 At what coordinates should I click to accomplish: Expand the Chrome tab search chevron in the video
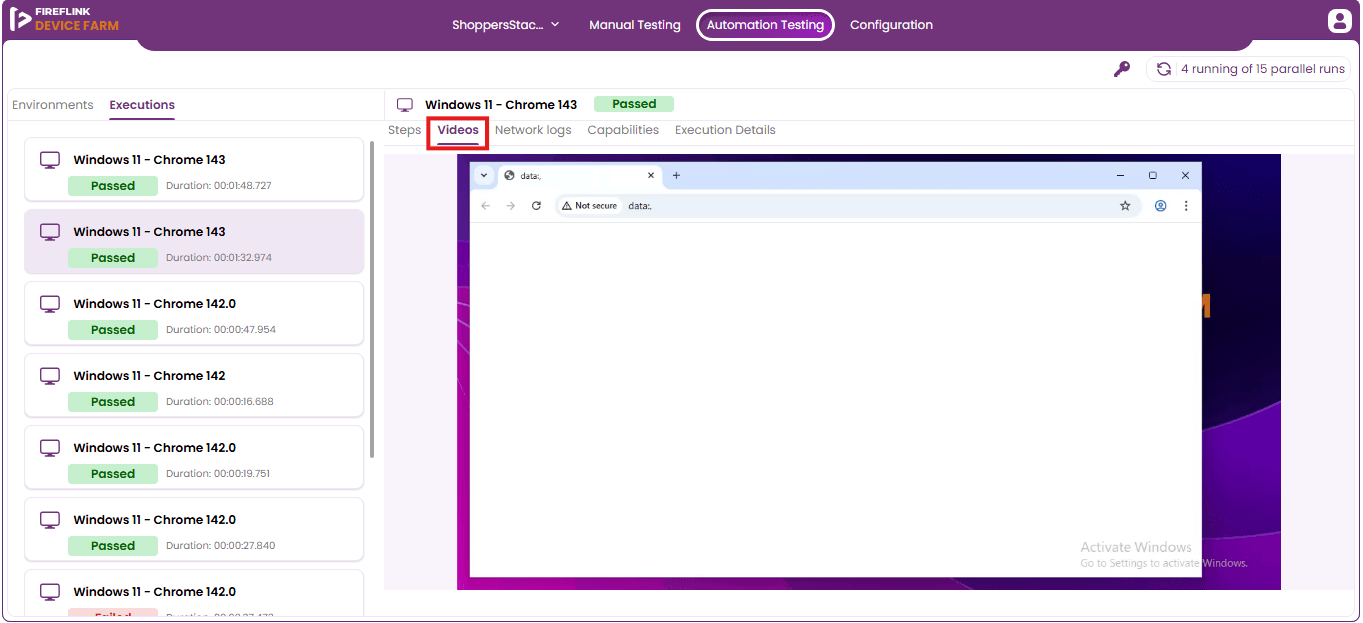[x=484, y=175]
